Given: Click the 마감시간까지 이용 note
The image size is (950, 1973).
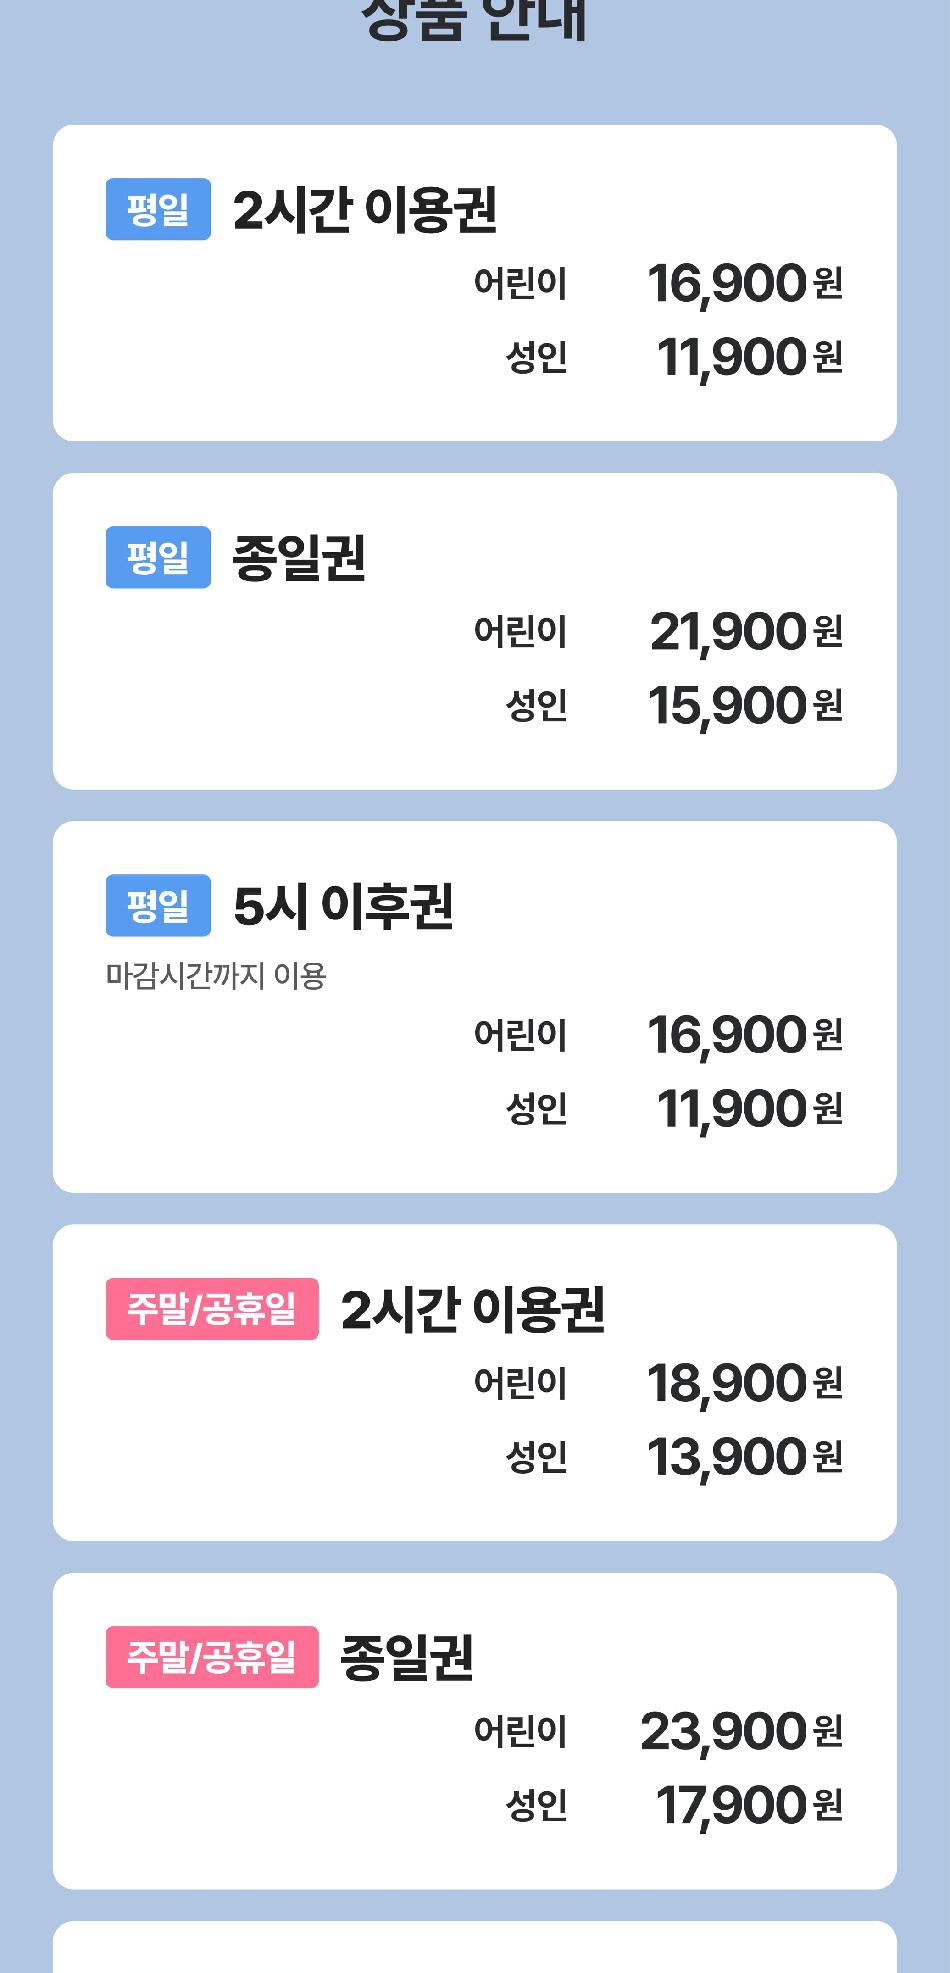Looking at the screenshot, I should pos(216,975).
